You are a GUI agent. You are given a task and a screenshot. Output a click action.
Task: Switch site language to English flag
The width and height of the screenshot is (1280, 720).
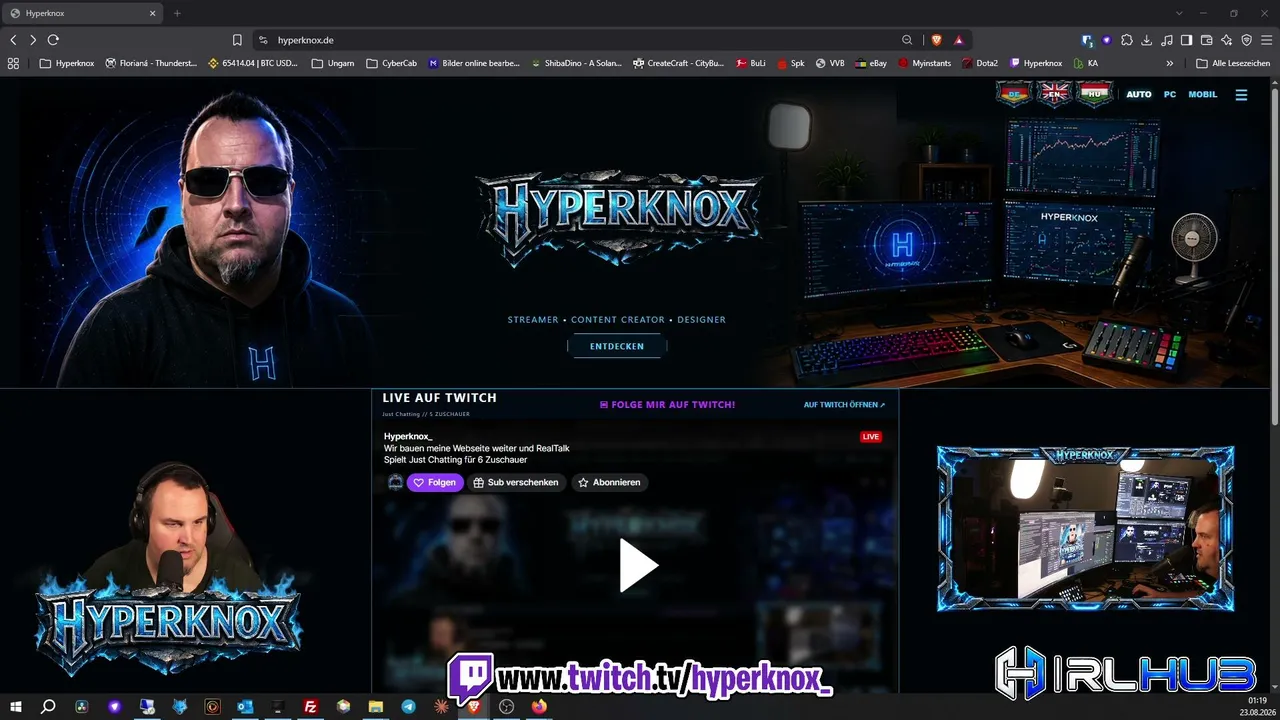(1054, 94)
